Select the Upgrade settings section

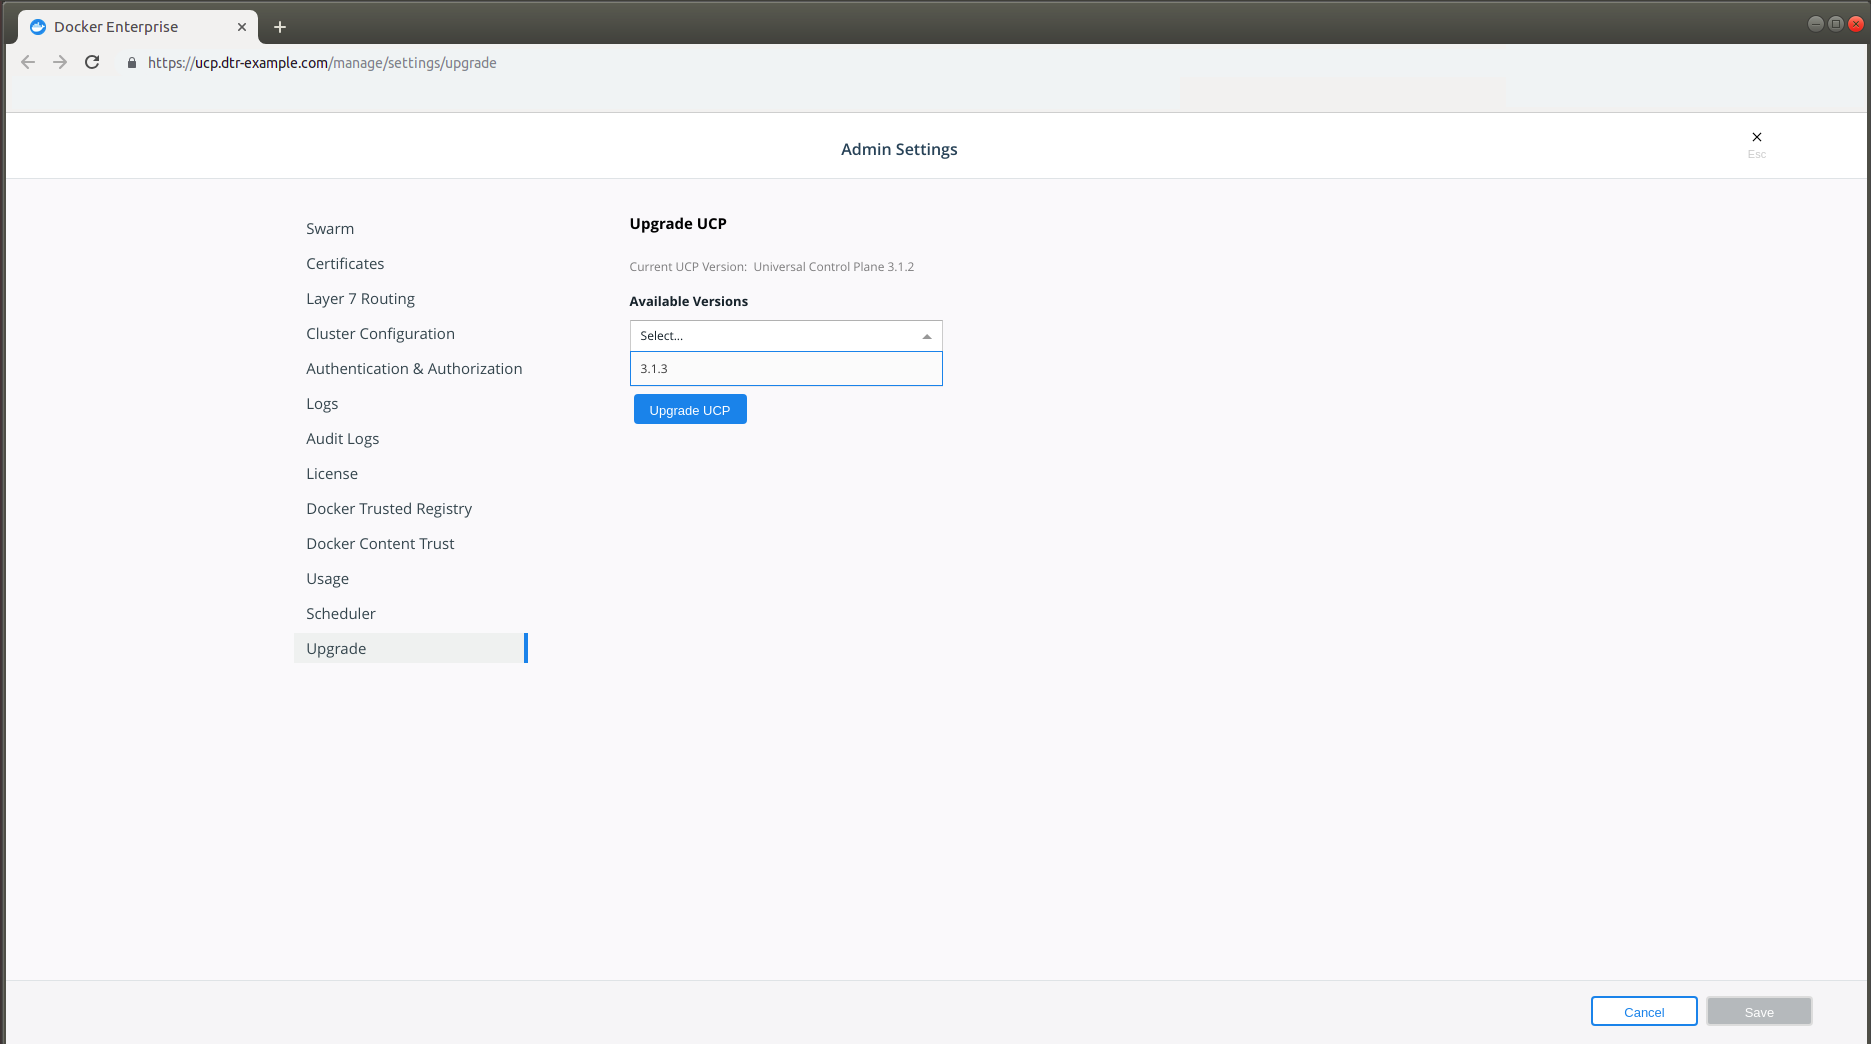pos(410,649)
